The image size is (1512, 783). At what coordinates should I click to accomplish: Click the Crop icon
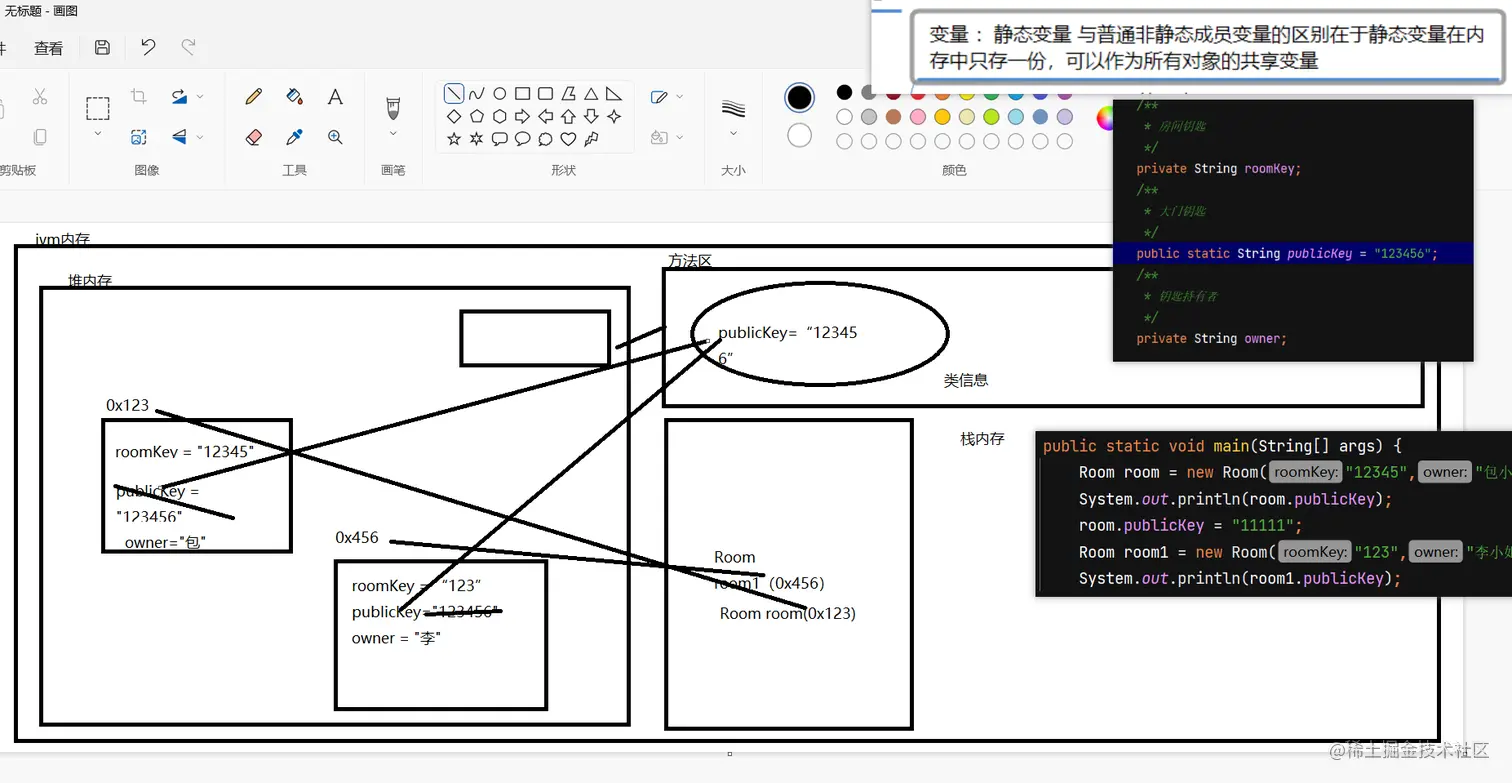point(139,96)
